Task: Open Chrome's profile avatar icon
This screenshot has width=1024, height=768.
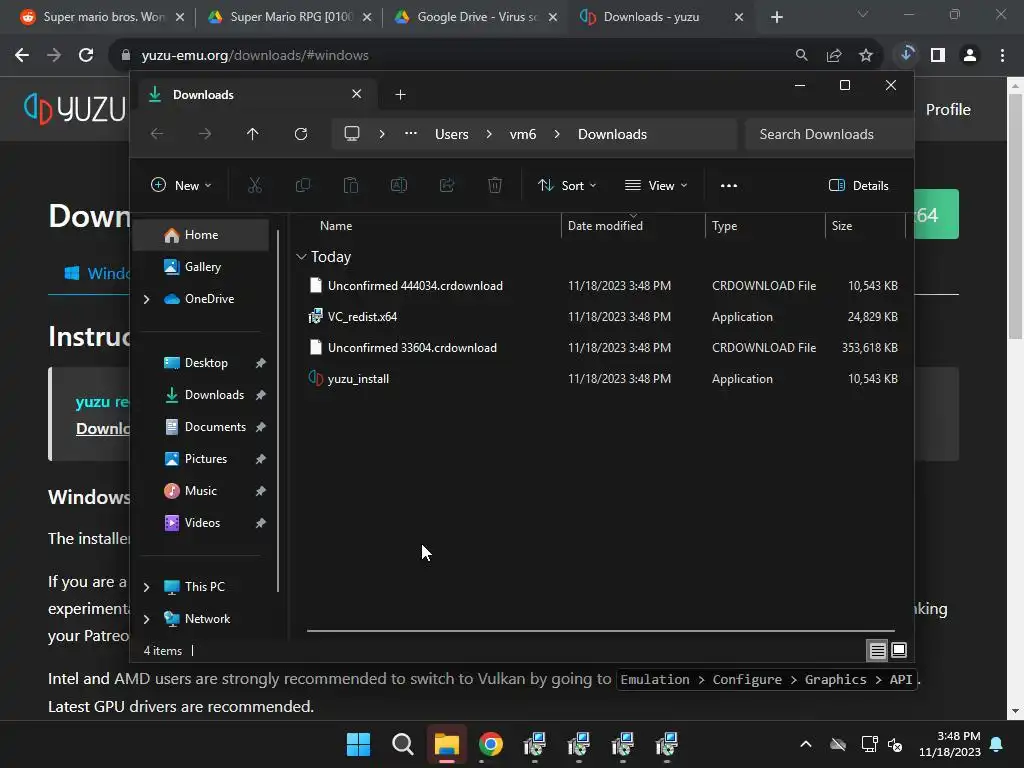Action: click(x=970, y=56)
